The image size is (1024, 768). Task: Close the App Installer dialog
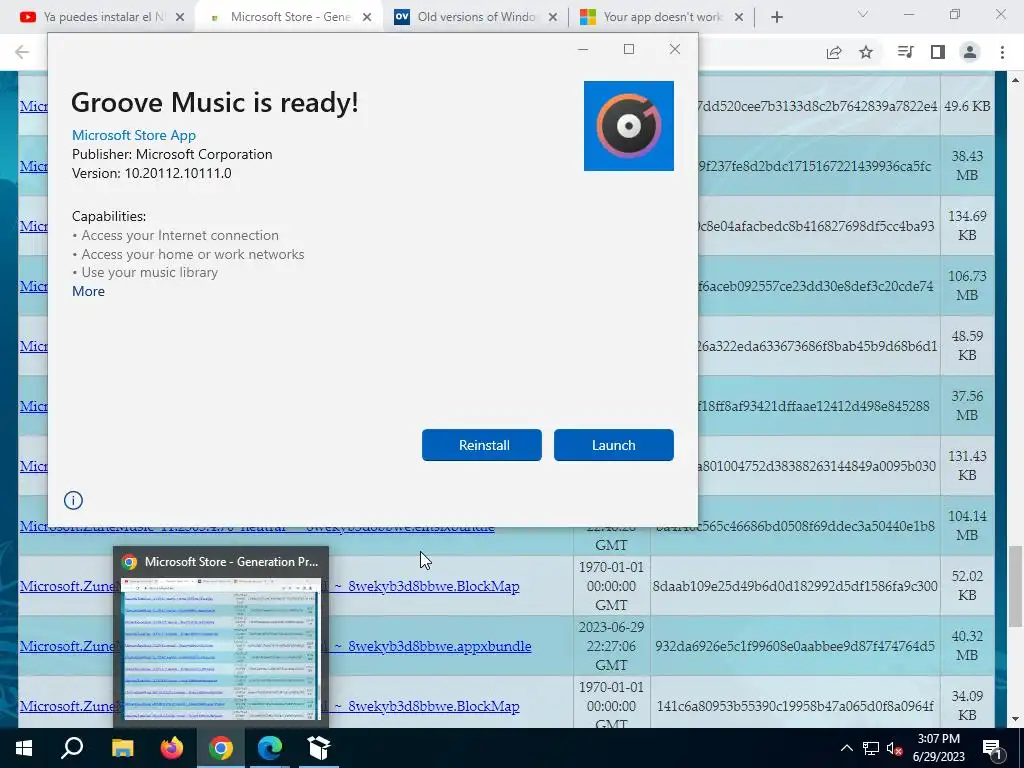pyautogui.click(x=675, y=49)
